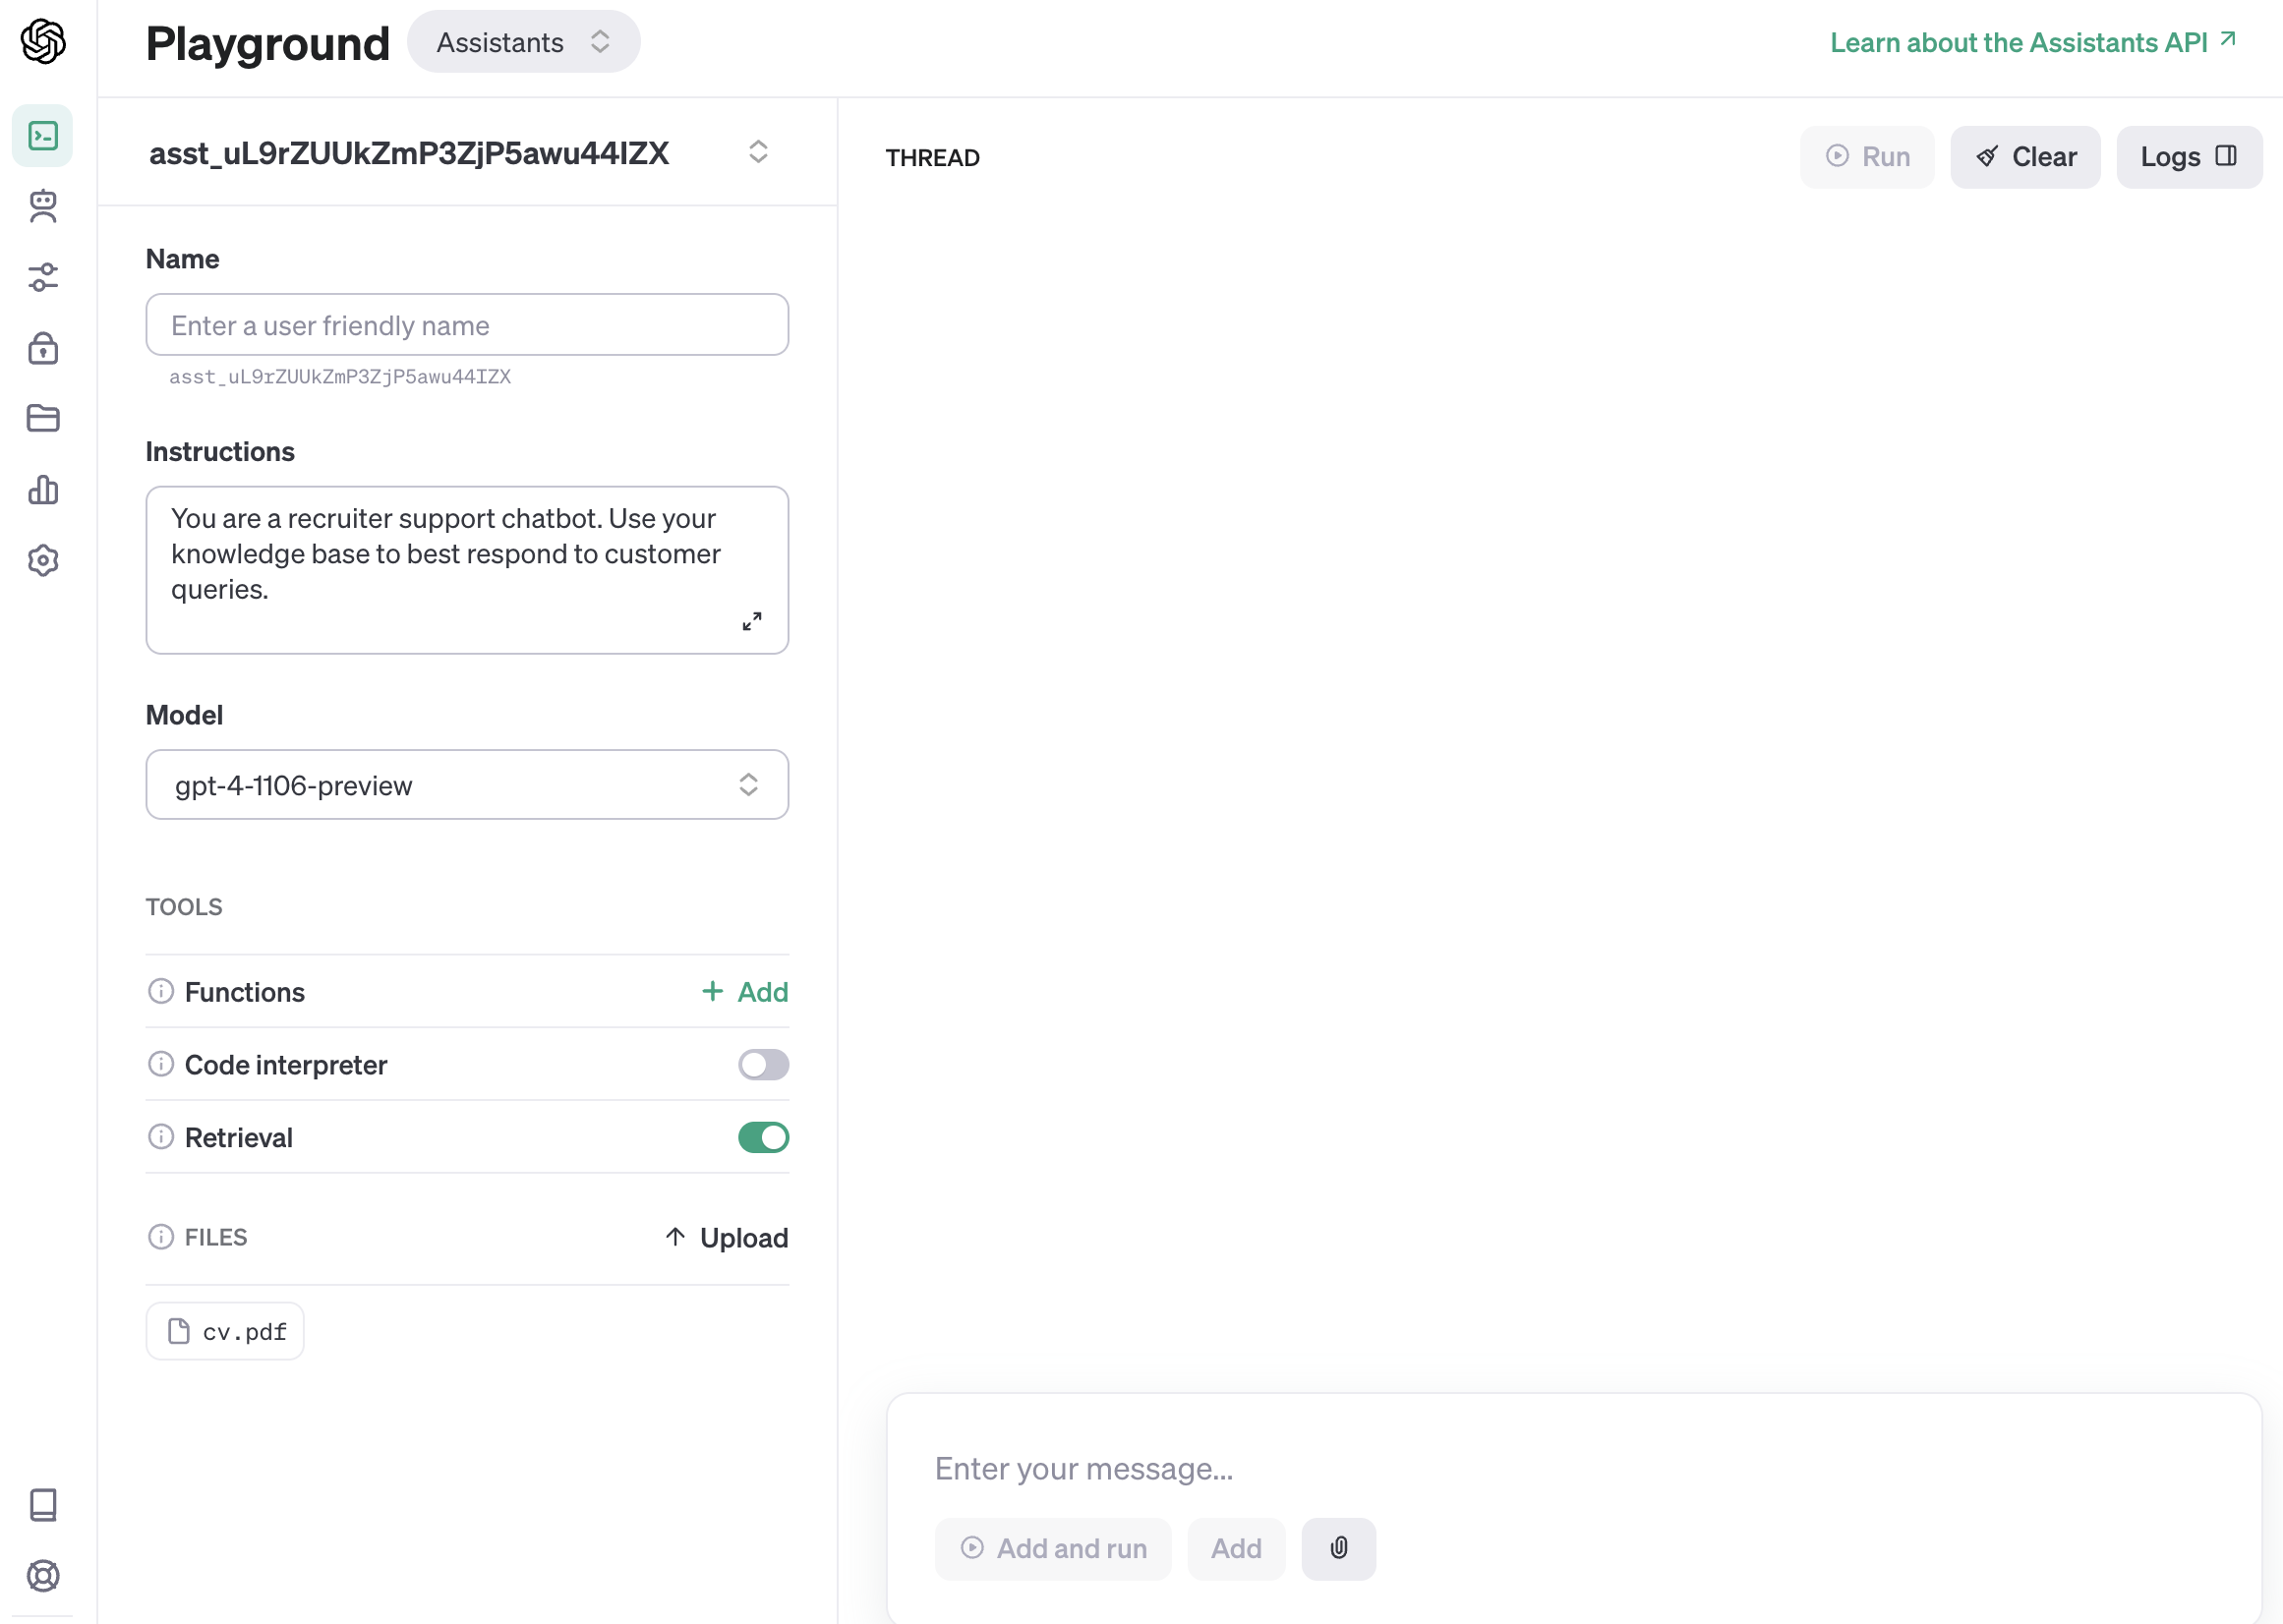Open the assistant ID selector chevron
Screen dimensions: 2283x1624
click(x=757, y=152)
